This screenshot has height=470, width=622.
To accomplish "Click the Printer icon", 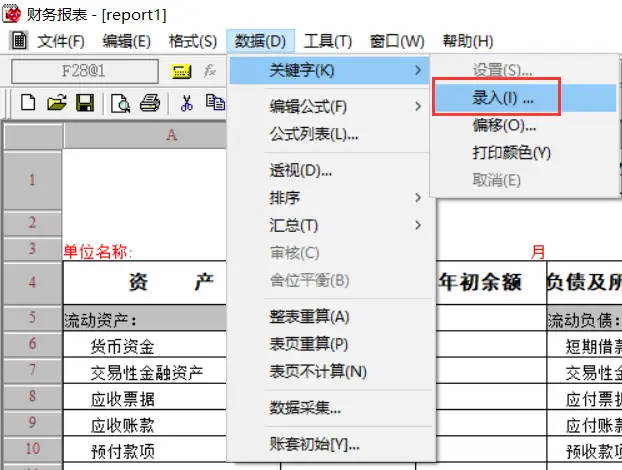I will (150, 103).
